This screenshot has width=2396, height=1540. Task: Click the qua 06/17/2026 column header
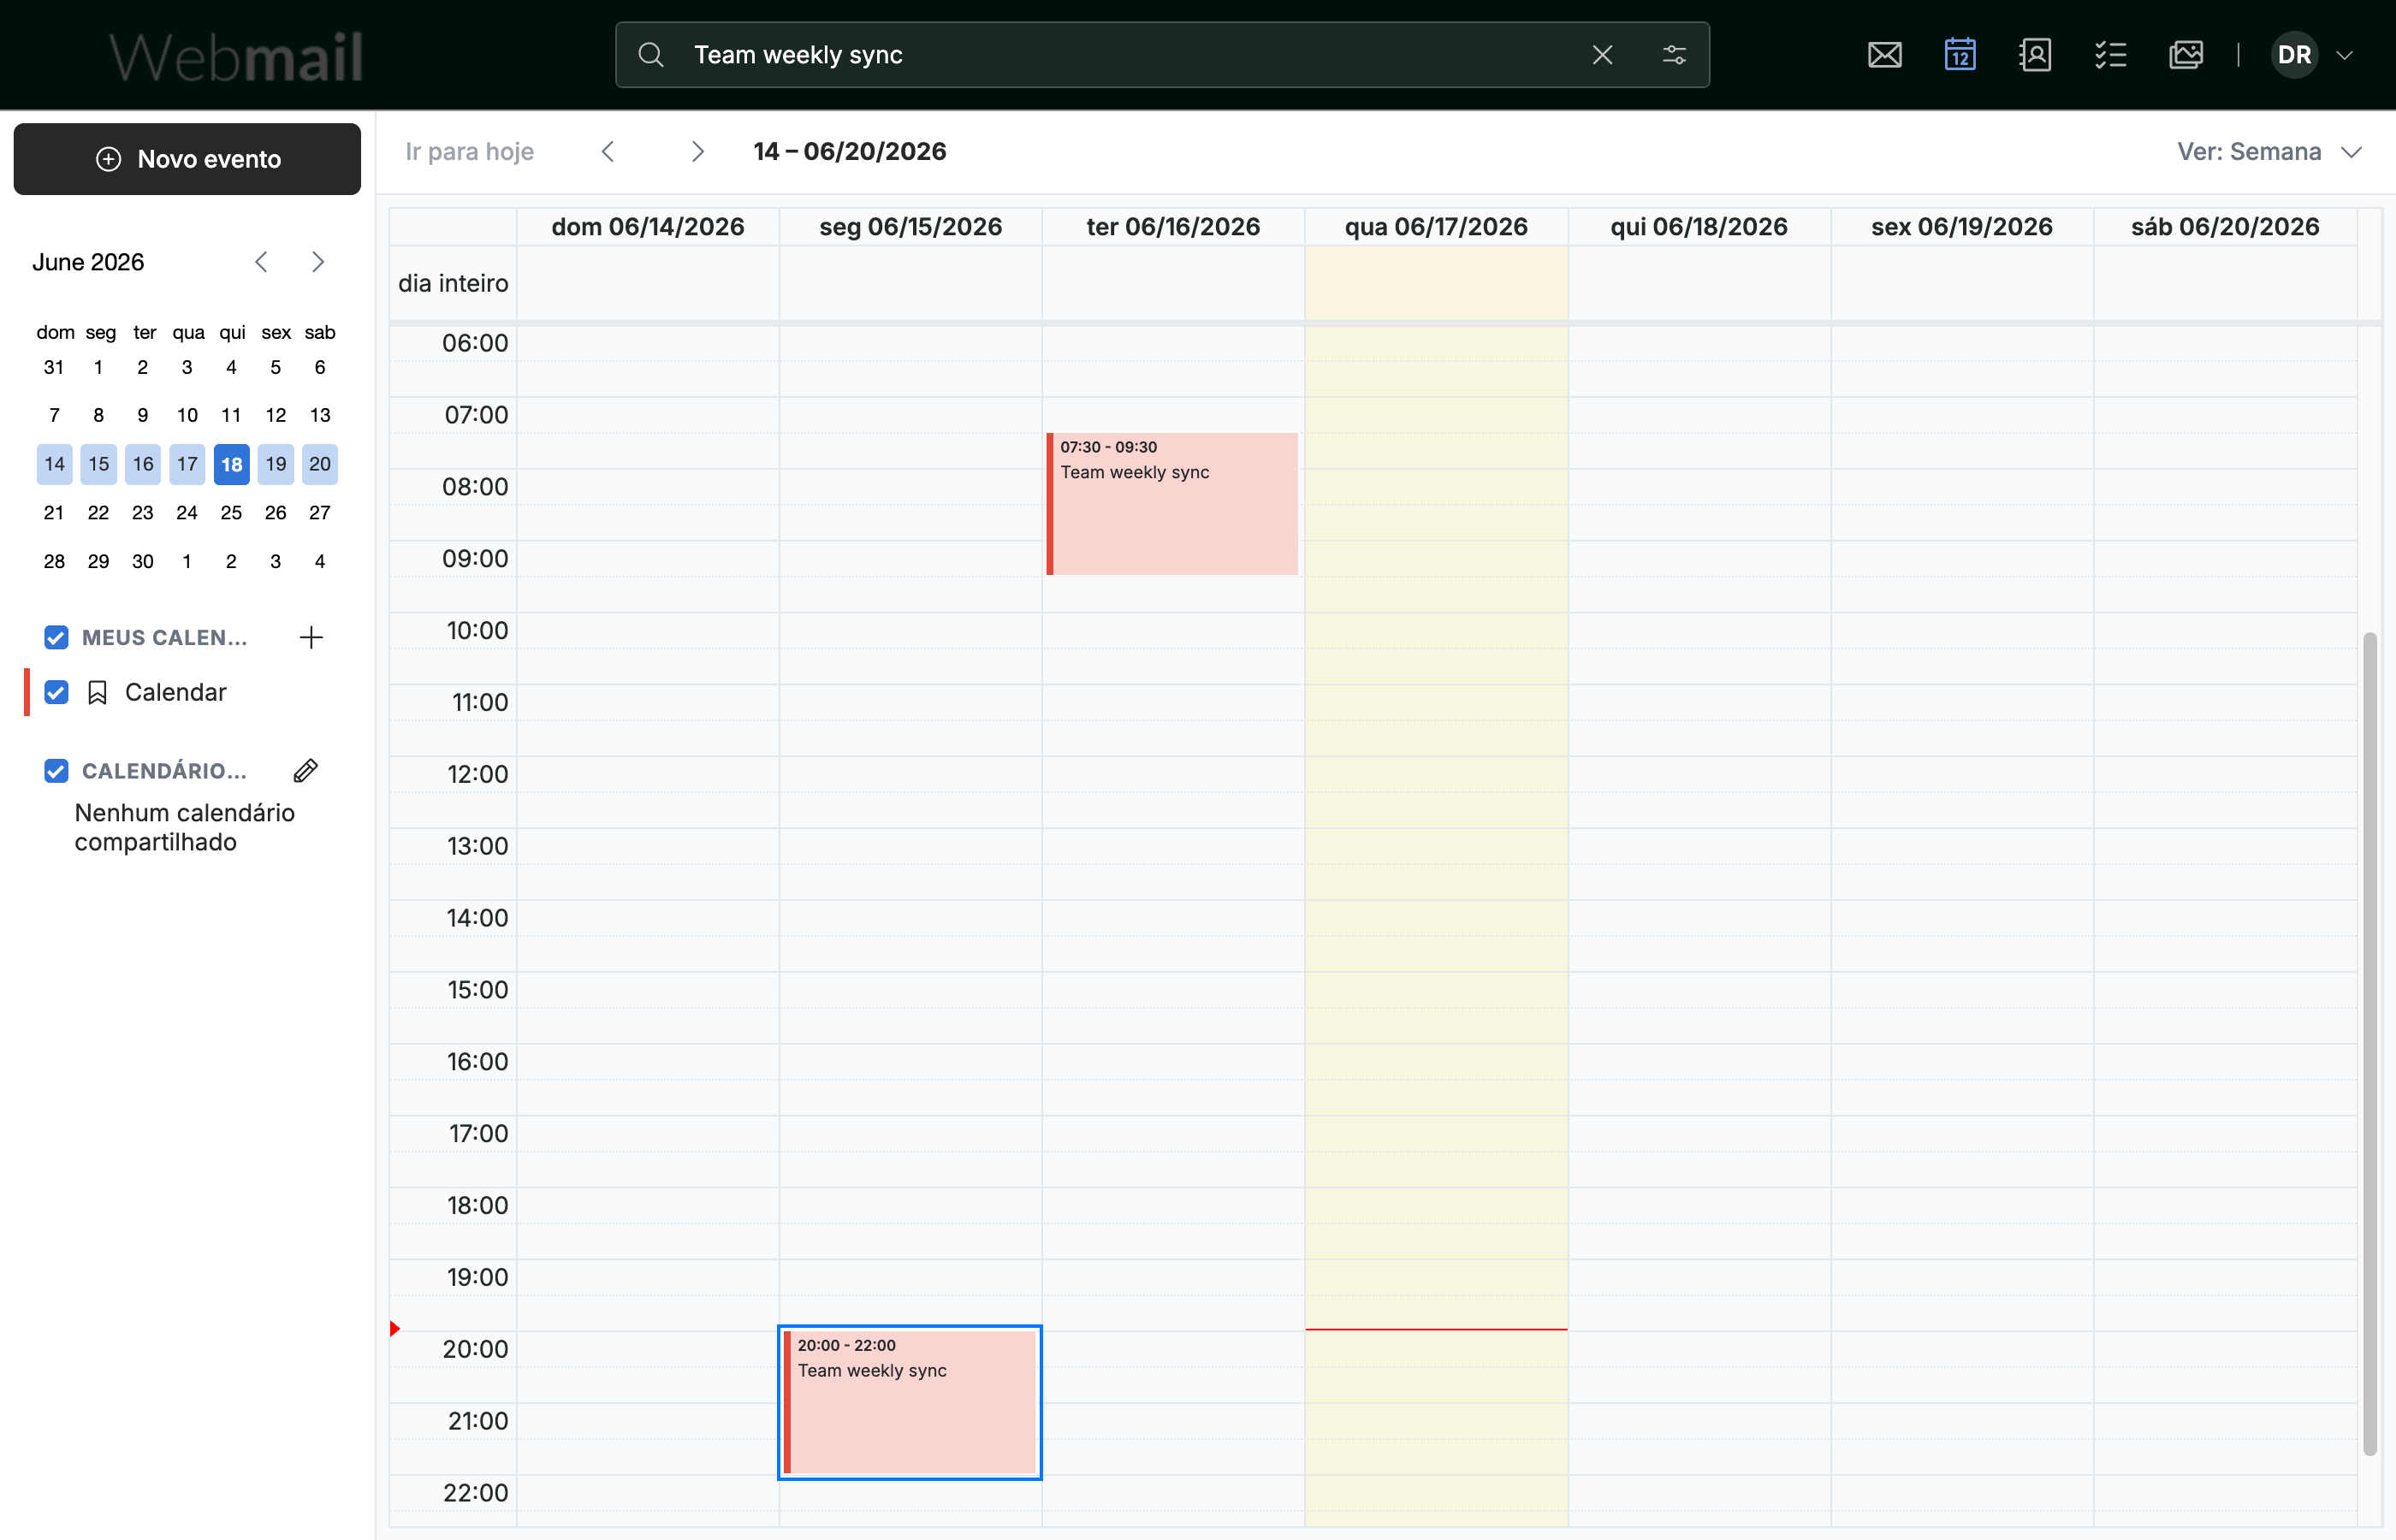pyautogui.click(x=1436, y=227)
